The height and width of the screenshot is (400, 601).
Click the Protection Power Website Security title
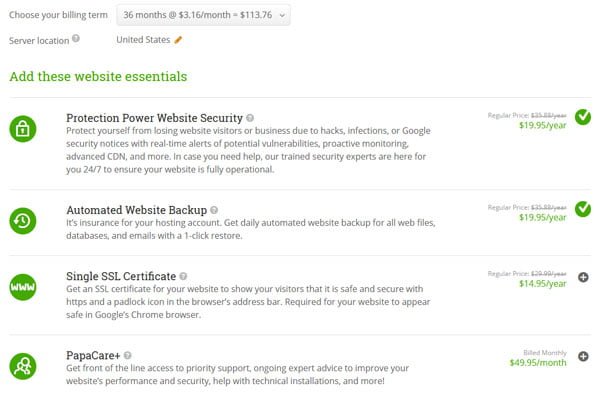click(x=154, y=118)
